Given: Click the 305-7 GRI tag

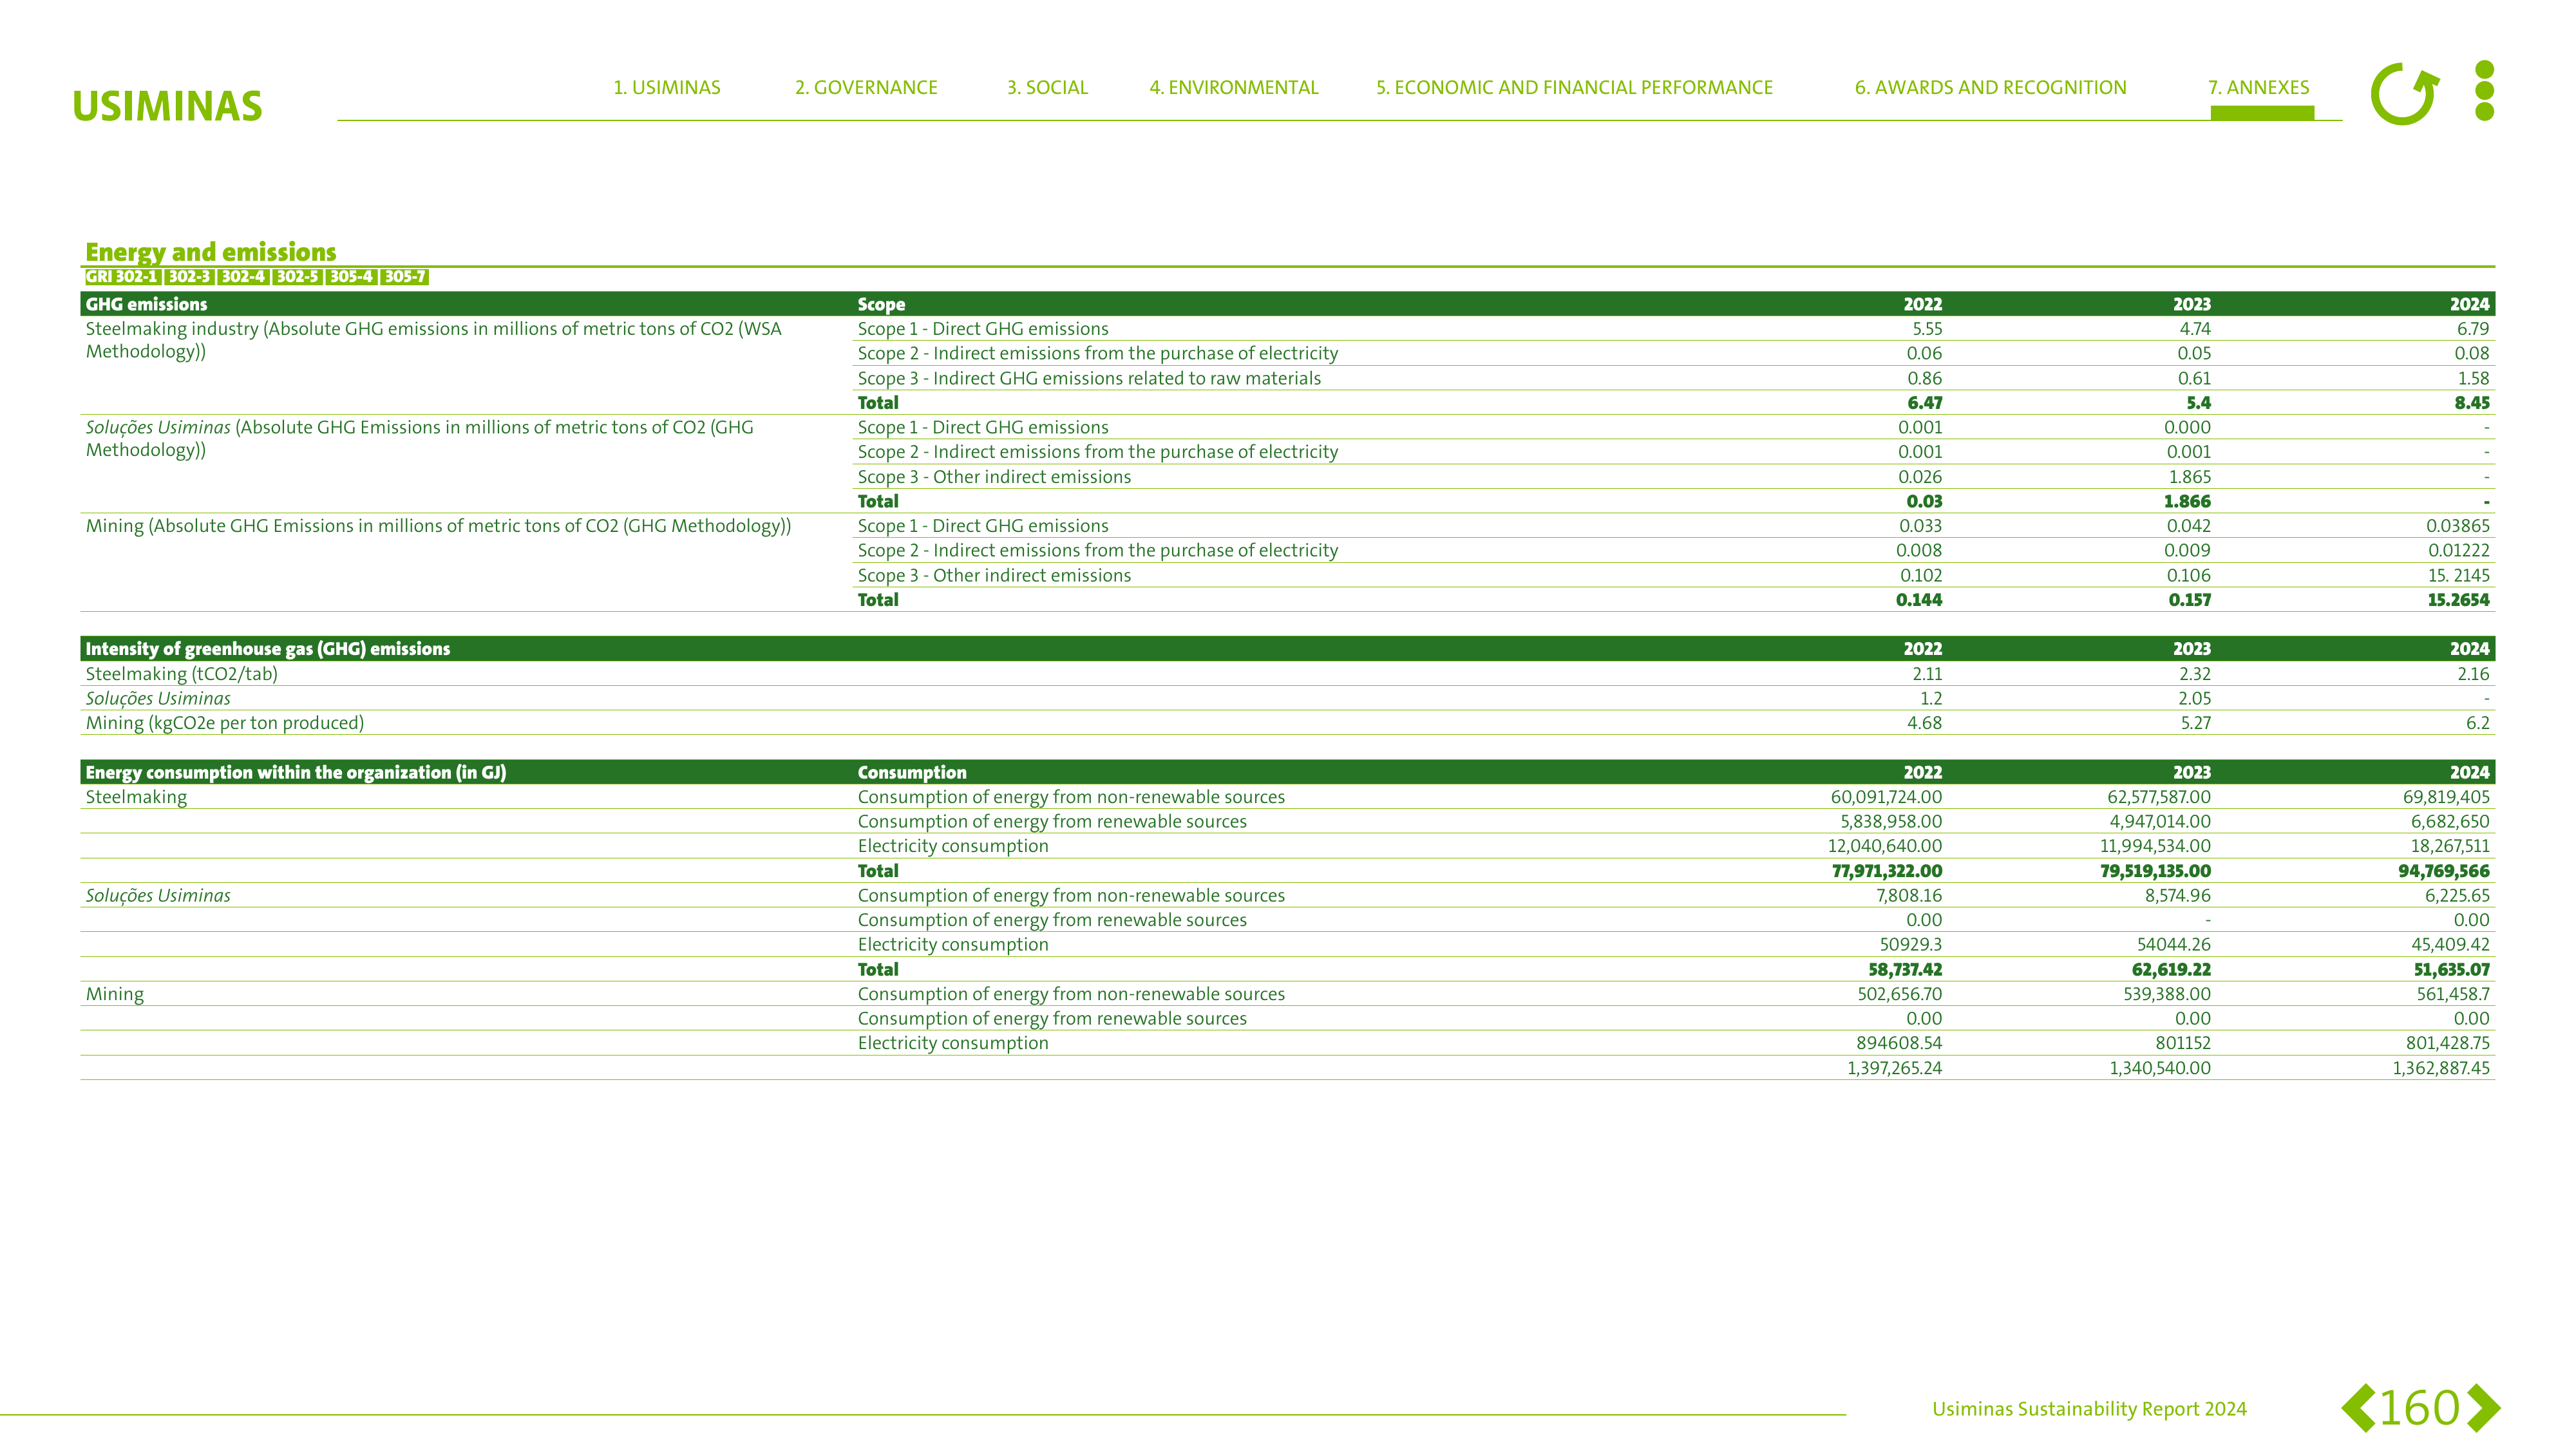Looking at the screenshot, I should coord(405,277).
